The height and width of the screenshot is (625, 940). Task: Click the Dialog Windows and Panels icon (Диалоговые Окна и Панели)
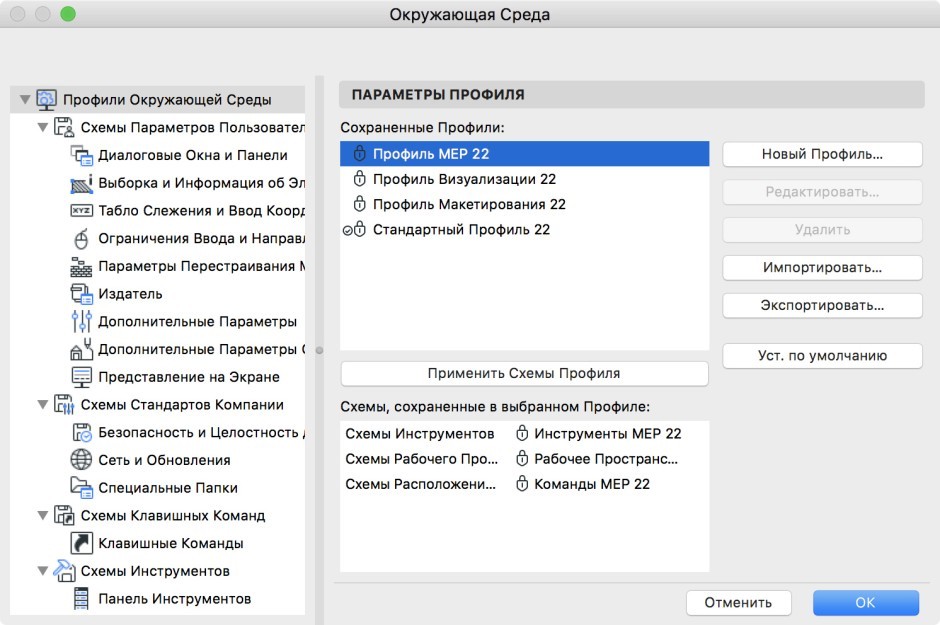coord(82,155)
